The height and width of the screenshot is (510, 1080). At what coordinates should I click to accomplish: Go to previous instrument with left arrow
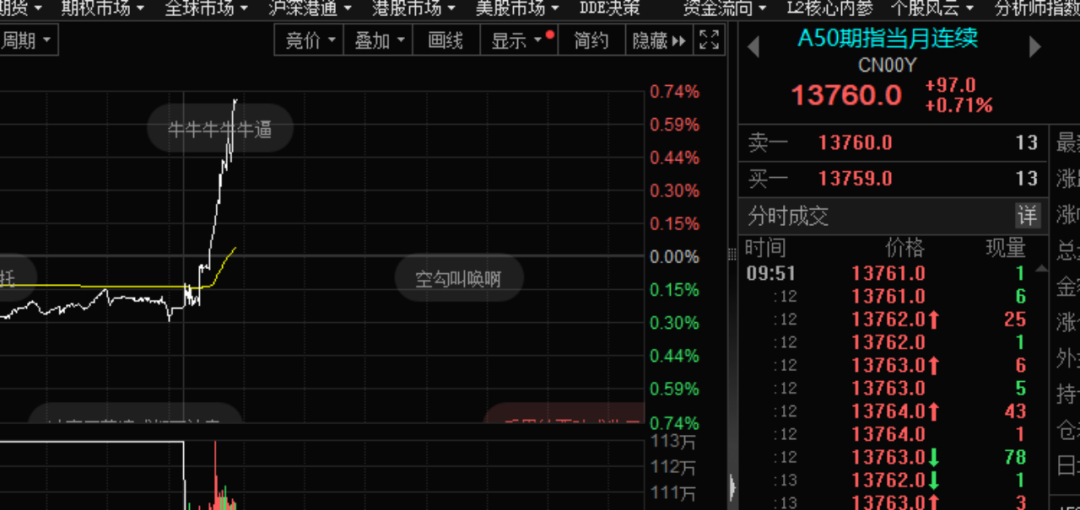pyautogui.click(x=753, y=47)
